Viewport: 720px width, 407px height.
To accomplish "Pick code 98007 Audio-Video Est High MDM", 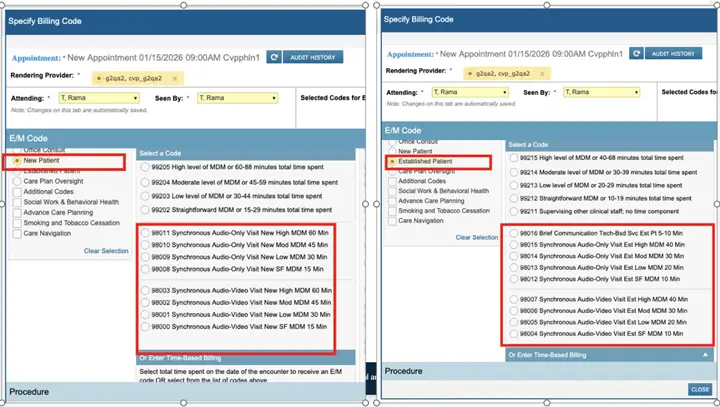I will (x=514, y=299).
